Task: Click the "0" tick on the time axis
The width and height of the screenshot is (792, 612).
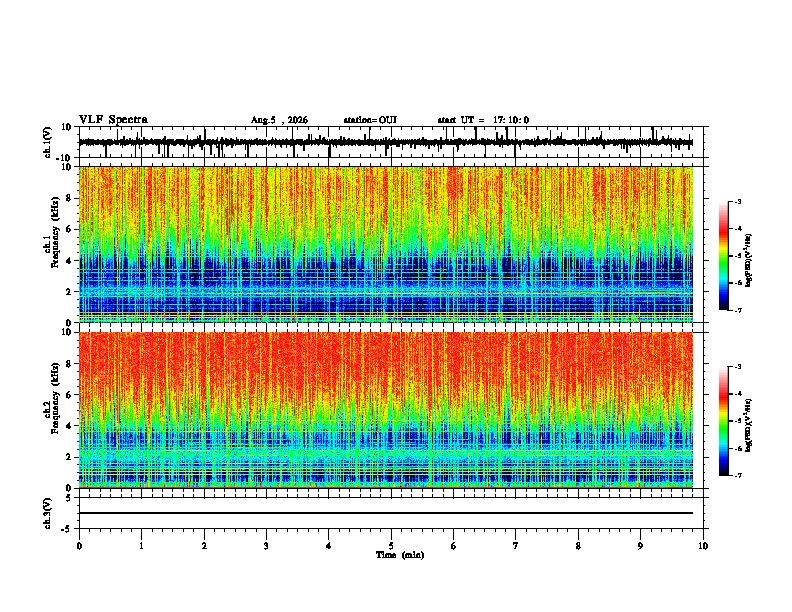Action: [79, 546]
